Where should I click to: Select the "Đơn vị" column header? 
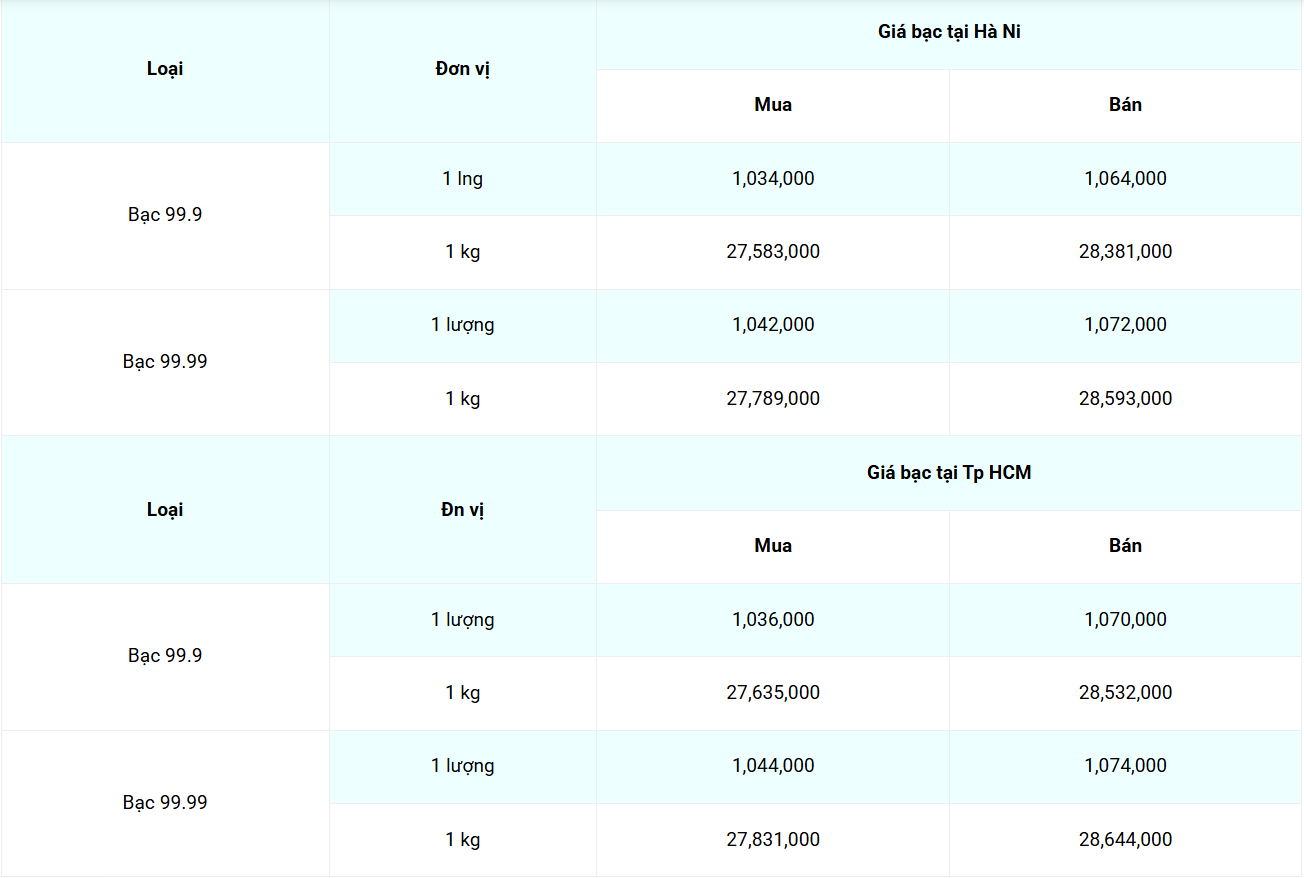pos(463,69)
